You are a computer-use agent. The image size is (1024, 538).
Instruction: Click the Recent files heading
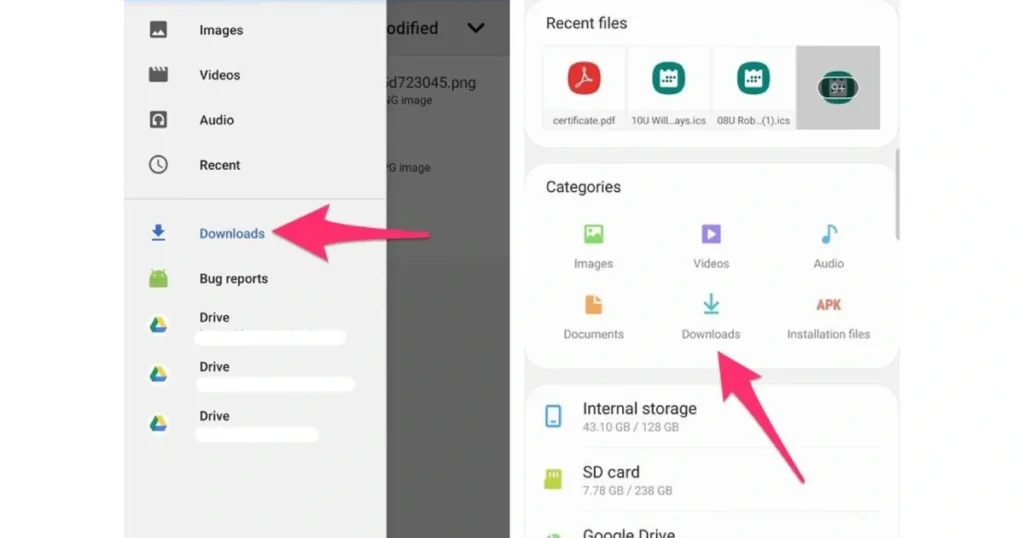click(x=586, y=24)
